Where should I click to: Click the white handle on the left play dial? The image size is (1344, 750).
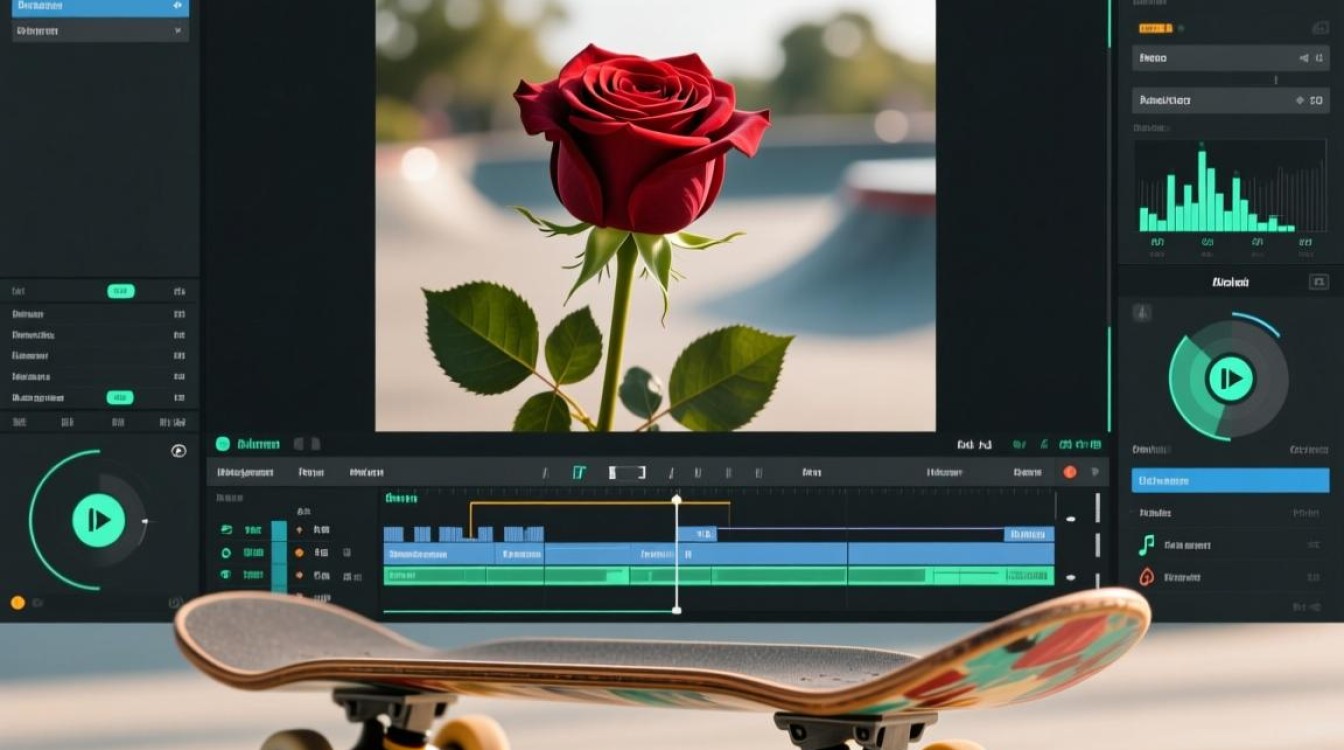point(146,521)
